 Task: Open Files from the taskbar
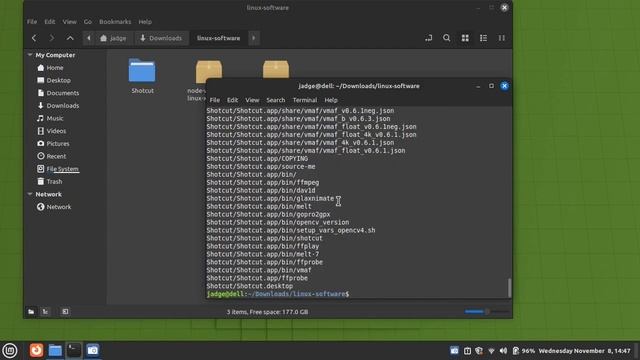click(x=55, y=351)
